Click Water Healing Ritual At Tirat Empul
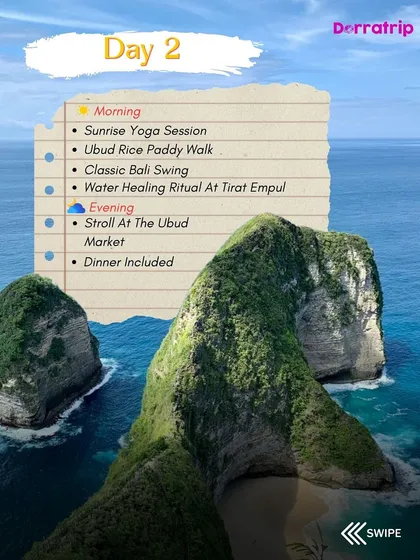420x560 pixels. 185,188
